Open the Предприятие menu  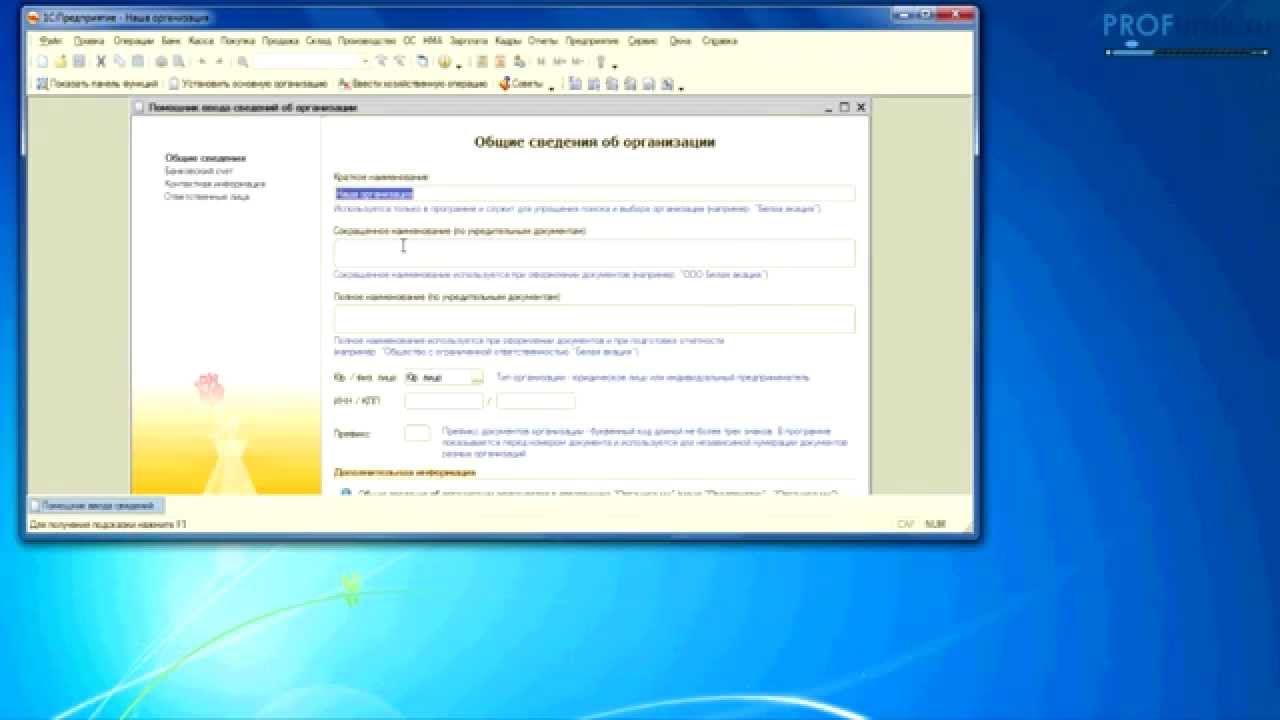[592, 41]
